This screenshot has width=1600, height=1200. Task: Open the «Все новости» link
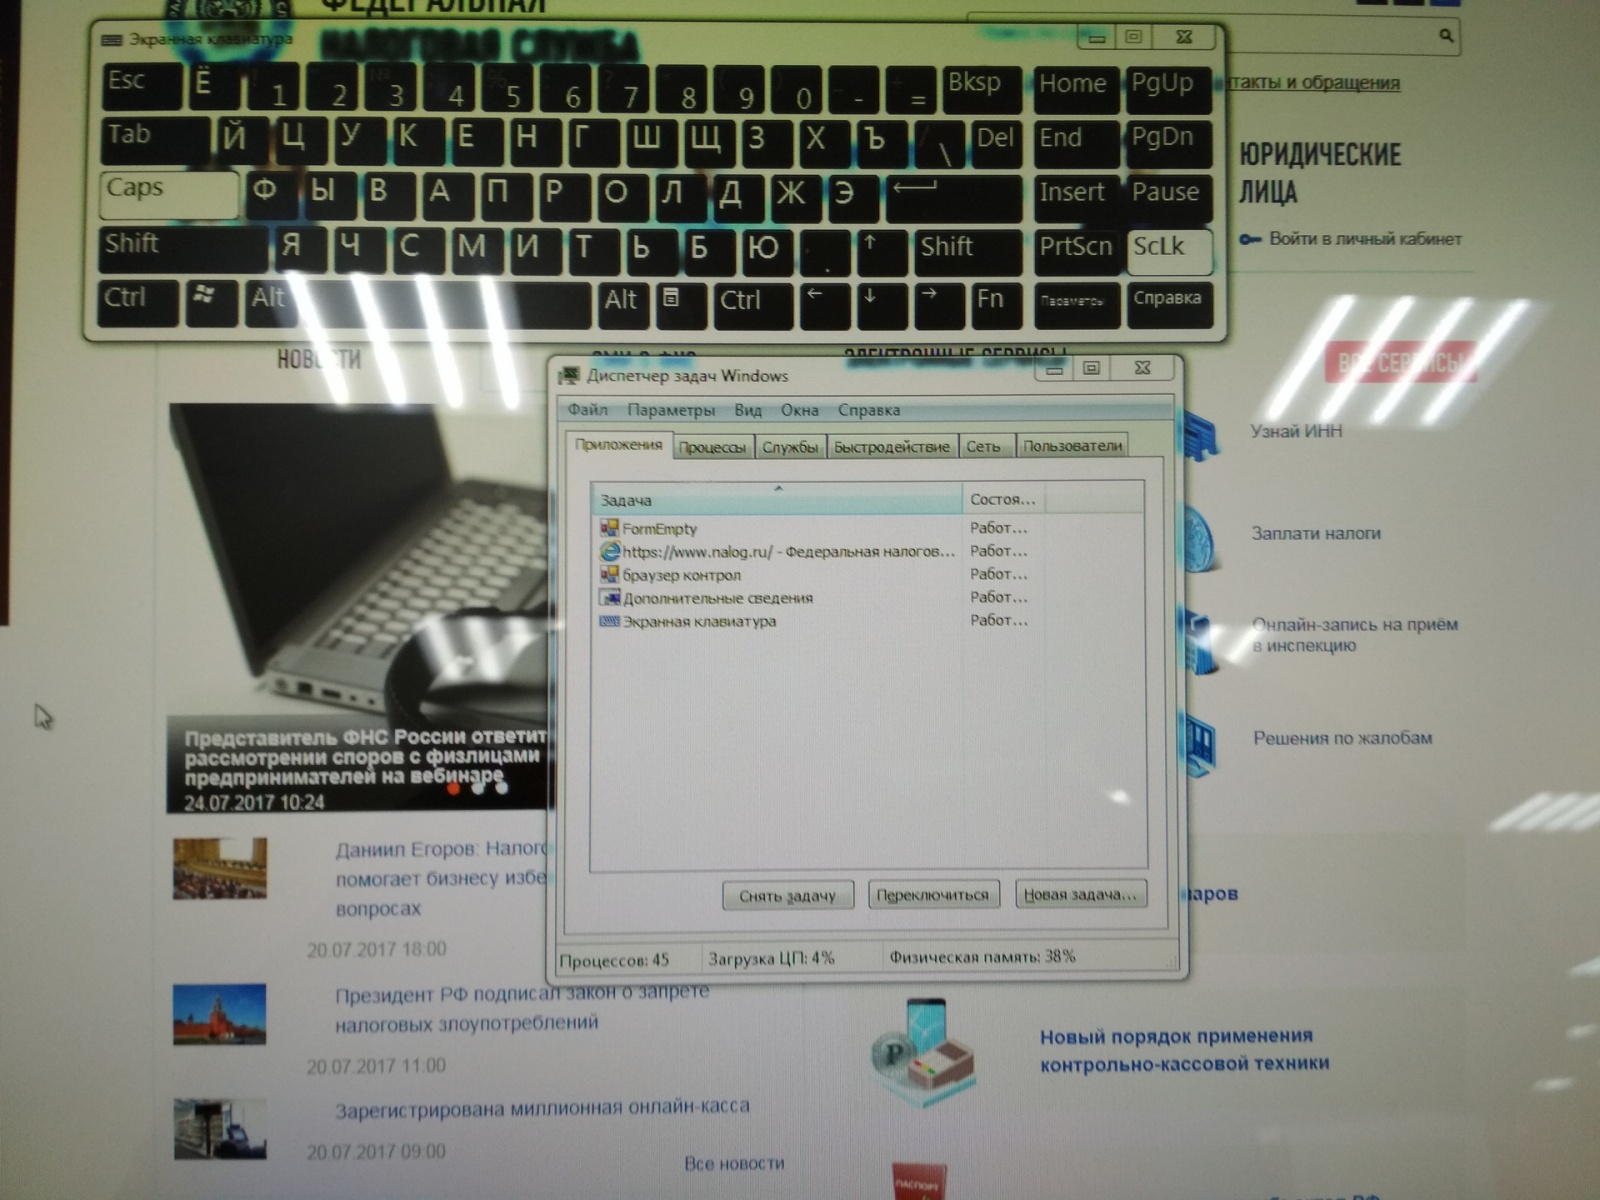734,1163
